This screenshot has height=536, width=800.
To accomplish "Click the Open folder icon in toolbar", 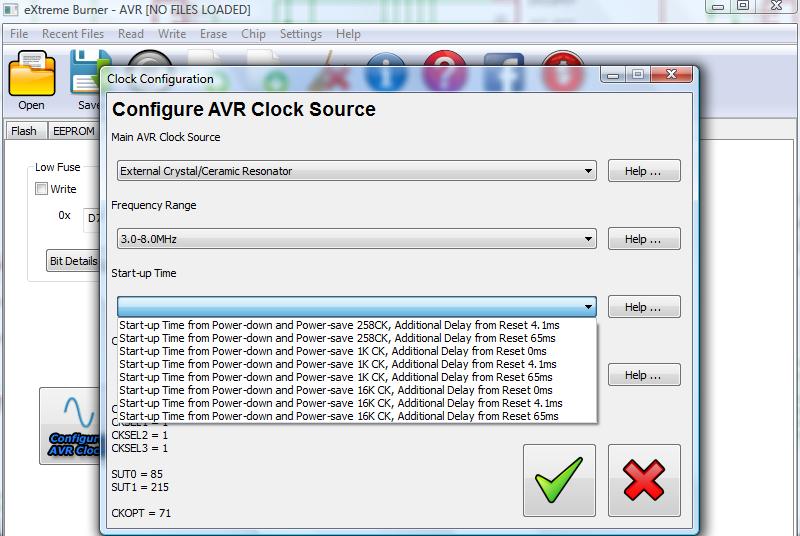I will 32,73.
